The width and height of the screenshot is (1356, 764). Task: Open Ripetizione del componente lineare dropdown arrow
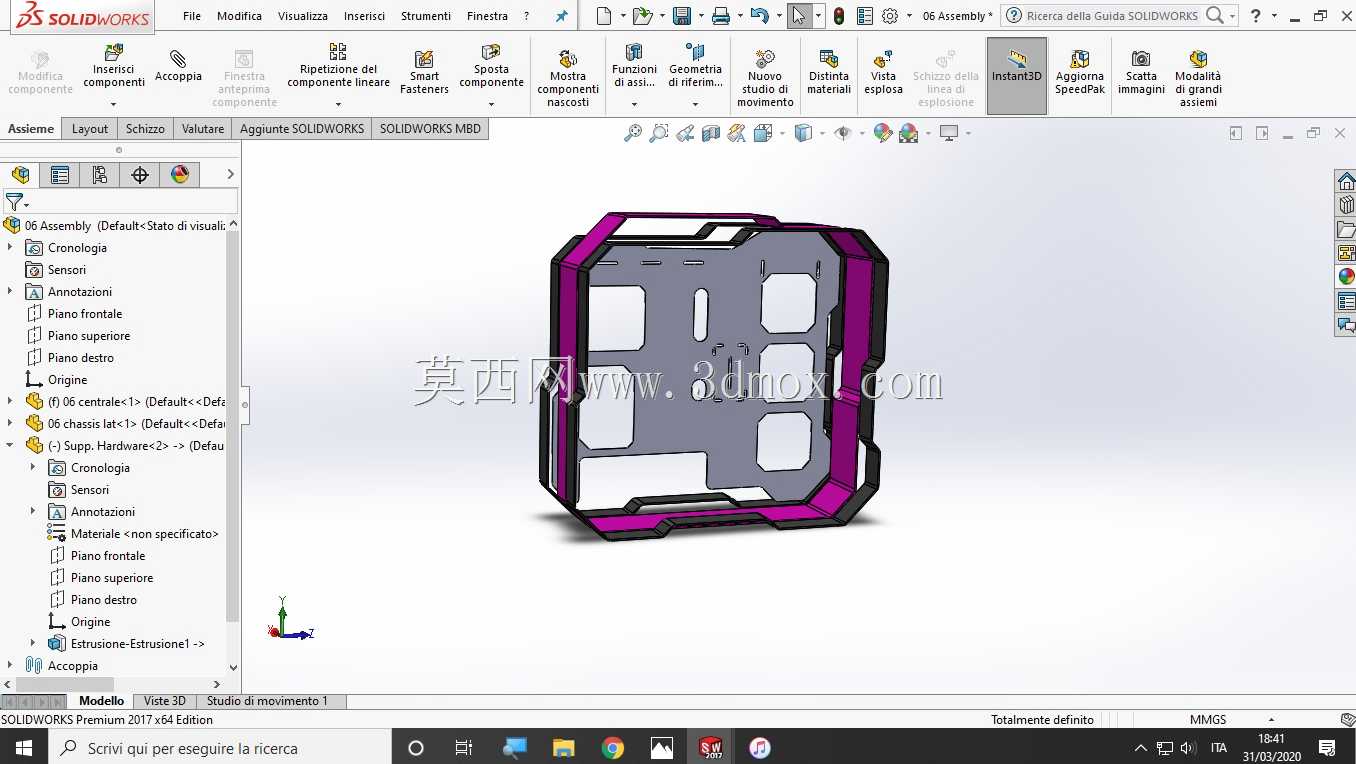pos(338,104)
